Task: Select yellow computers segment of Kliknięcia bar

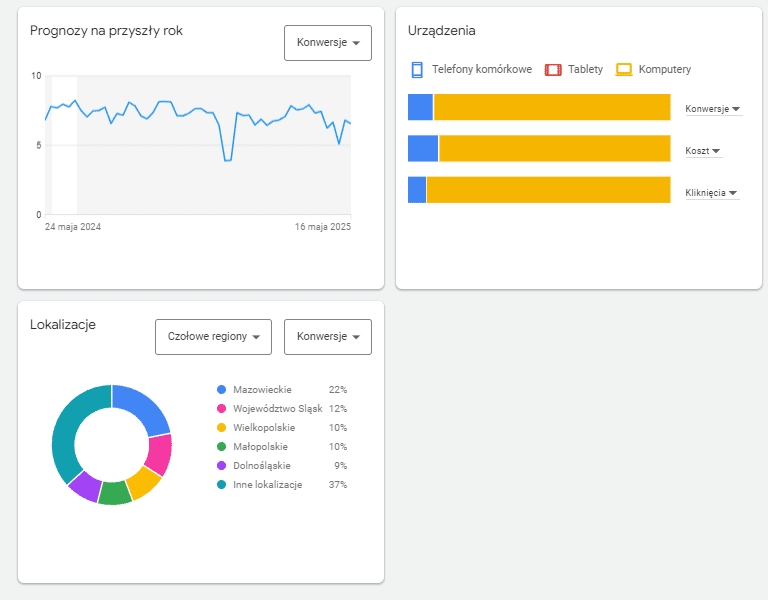Action: 549,190
